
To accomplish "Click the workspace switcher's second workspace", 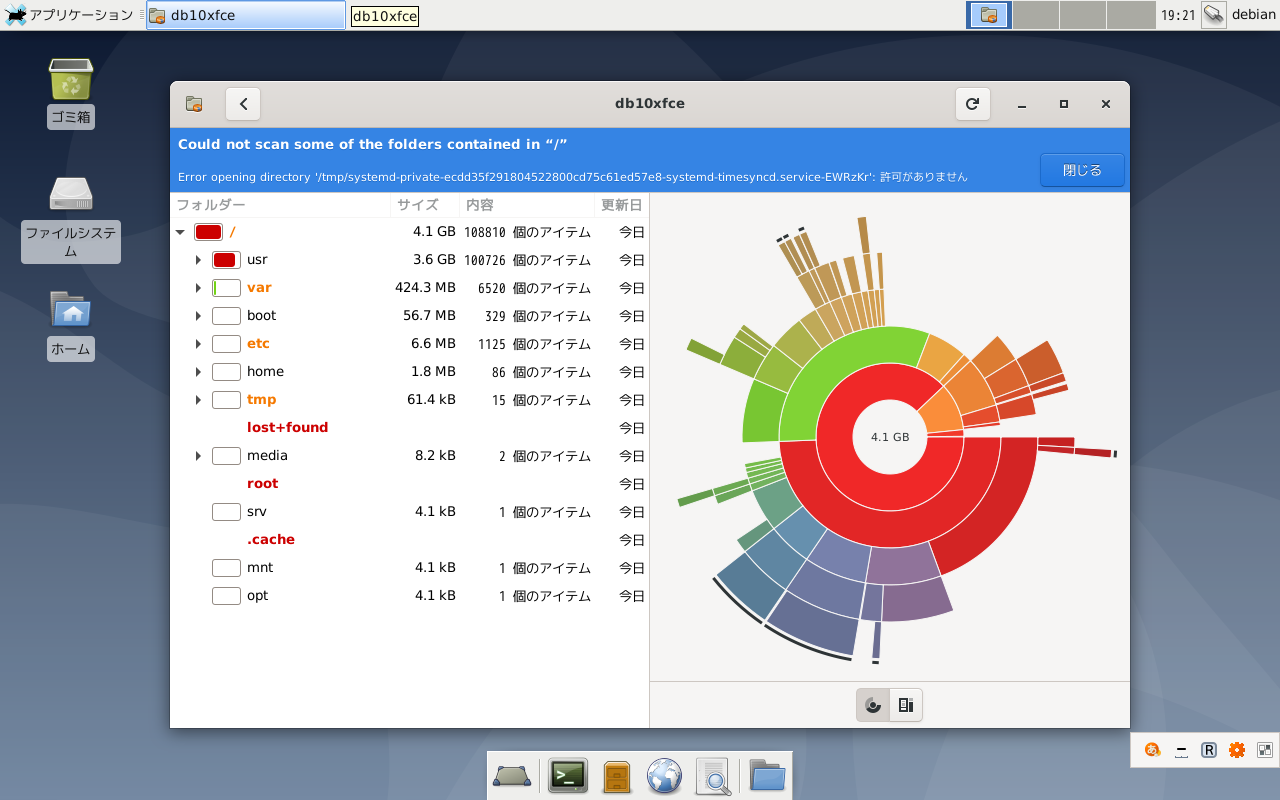I will coord(1036,15).
